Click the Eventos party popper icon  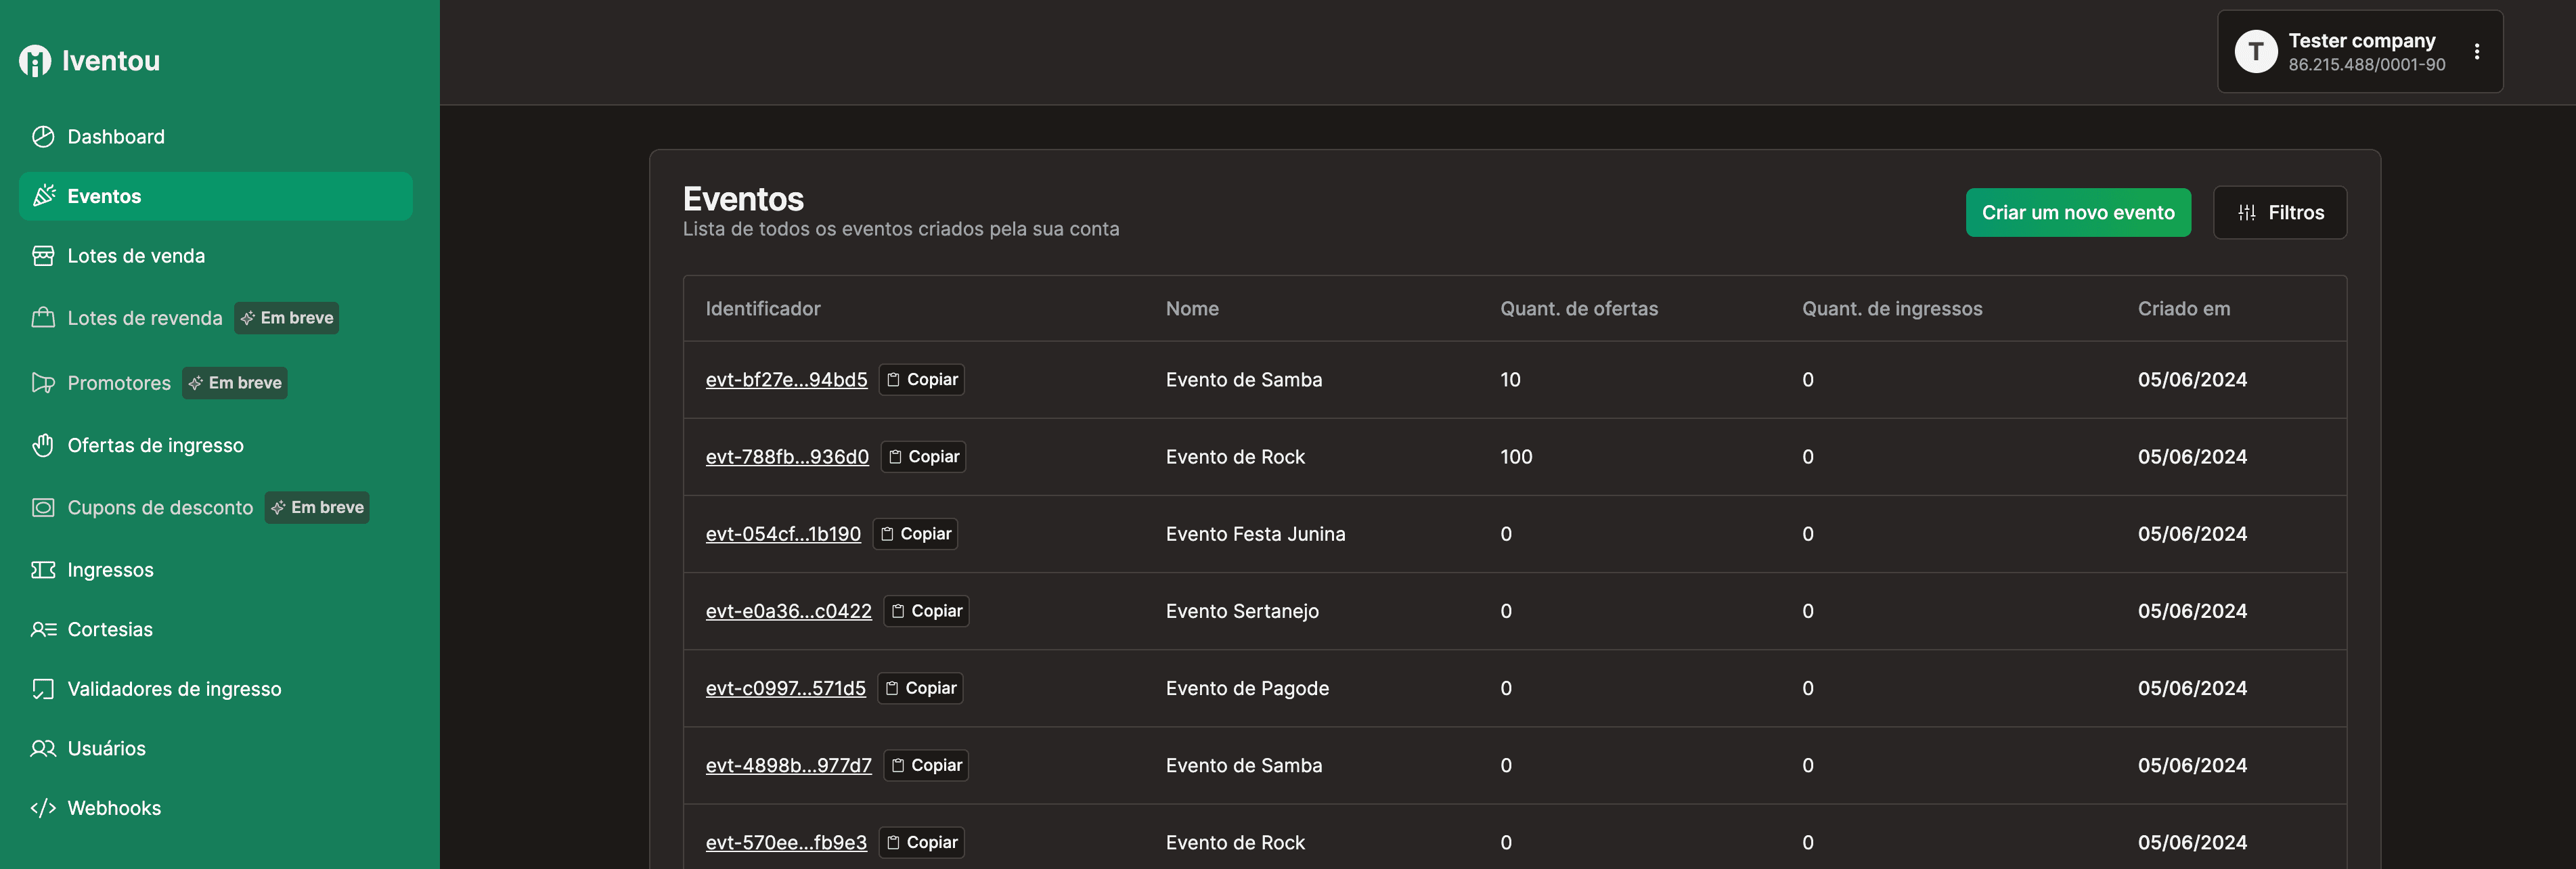point(43,196)
